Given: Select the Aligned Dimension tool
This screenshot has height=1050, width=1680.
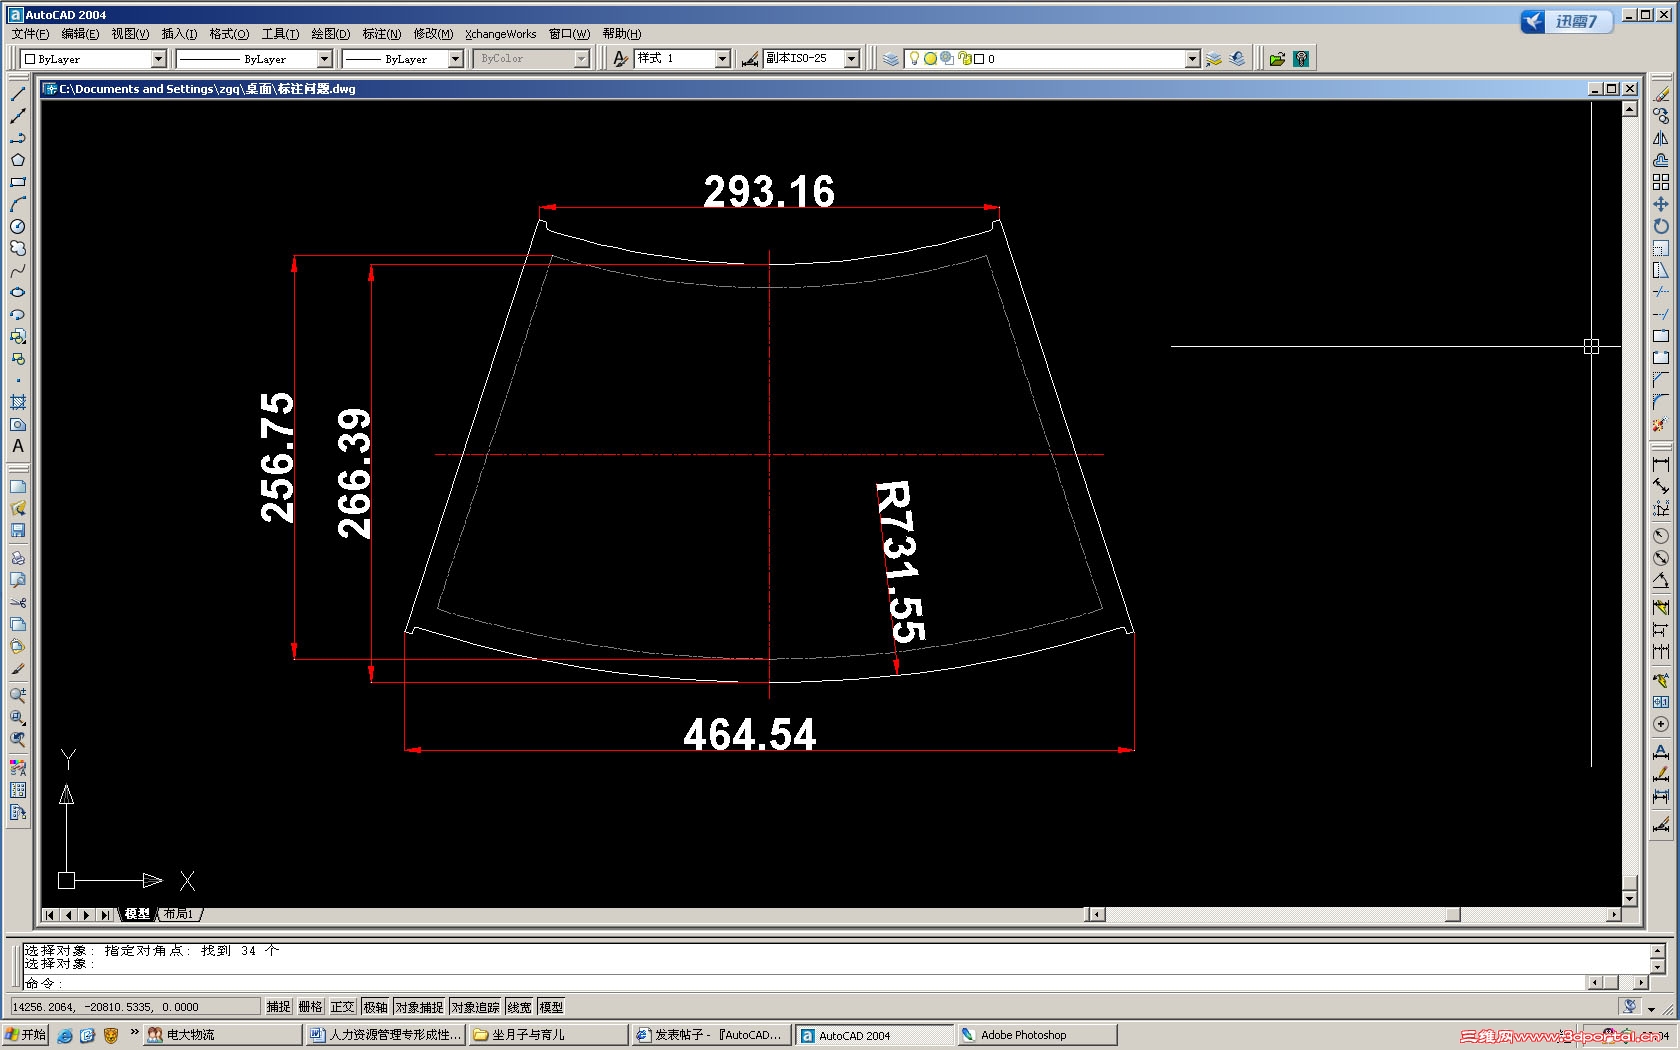Looking at the screenshot, I should (1661, 486).
